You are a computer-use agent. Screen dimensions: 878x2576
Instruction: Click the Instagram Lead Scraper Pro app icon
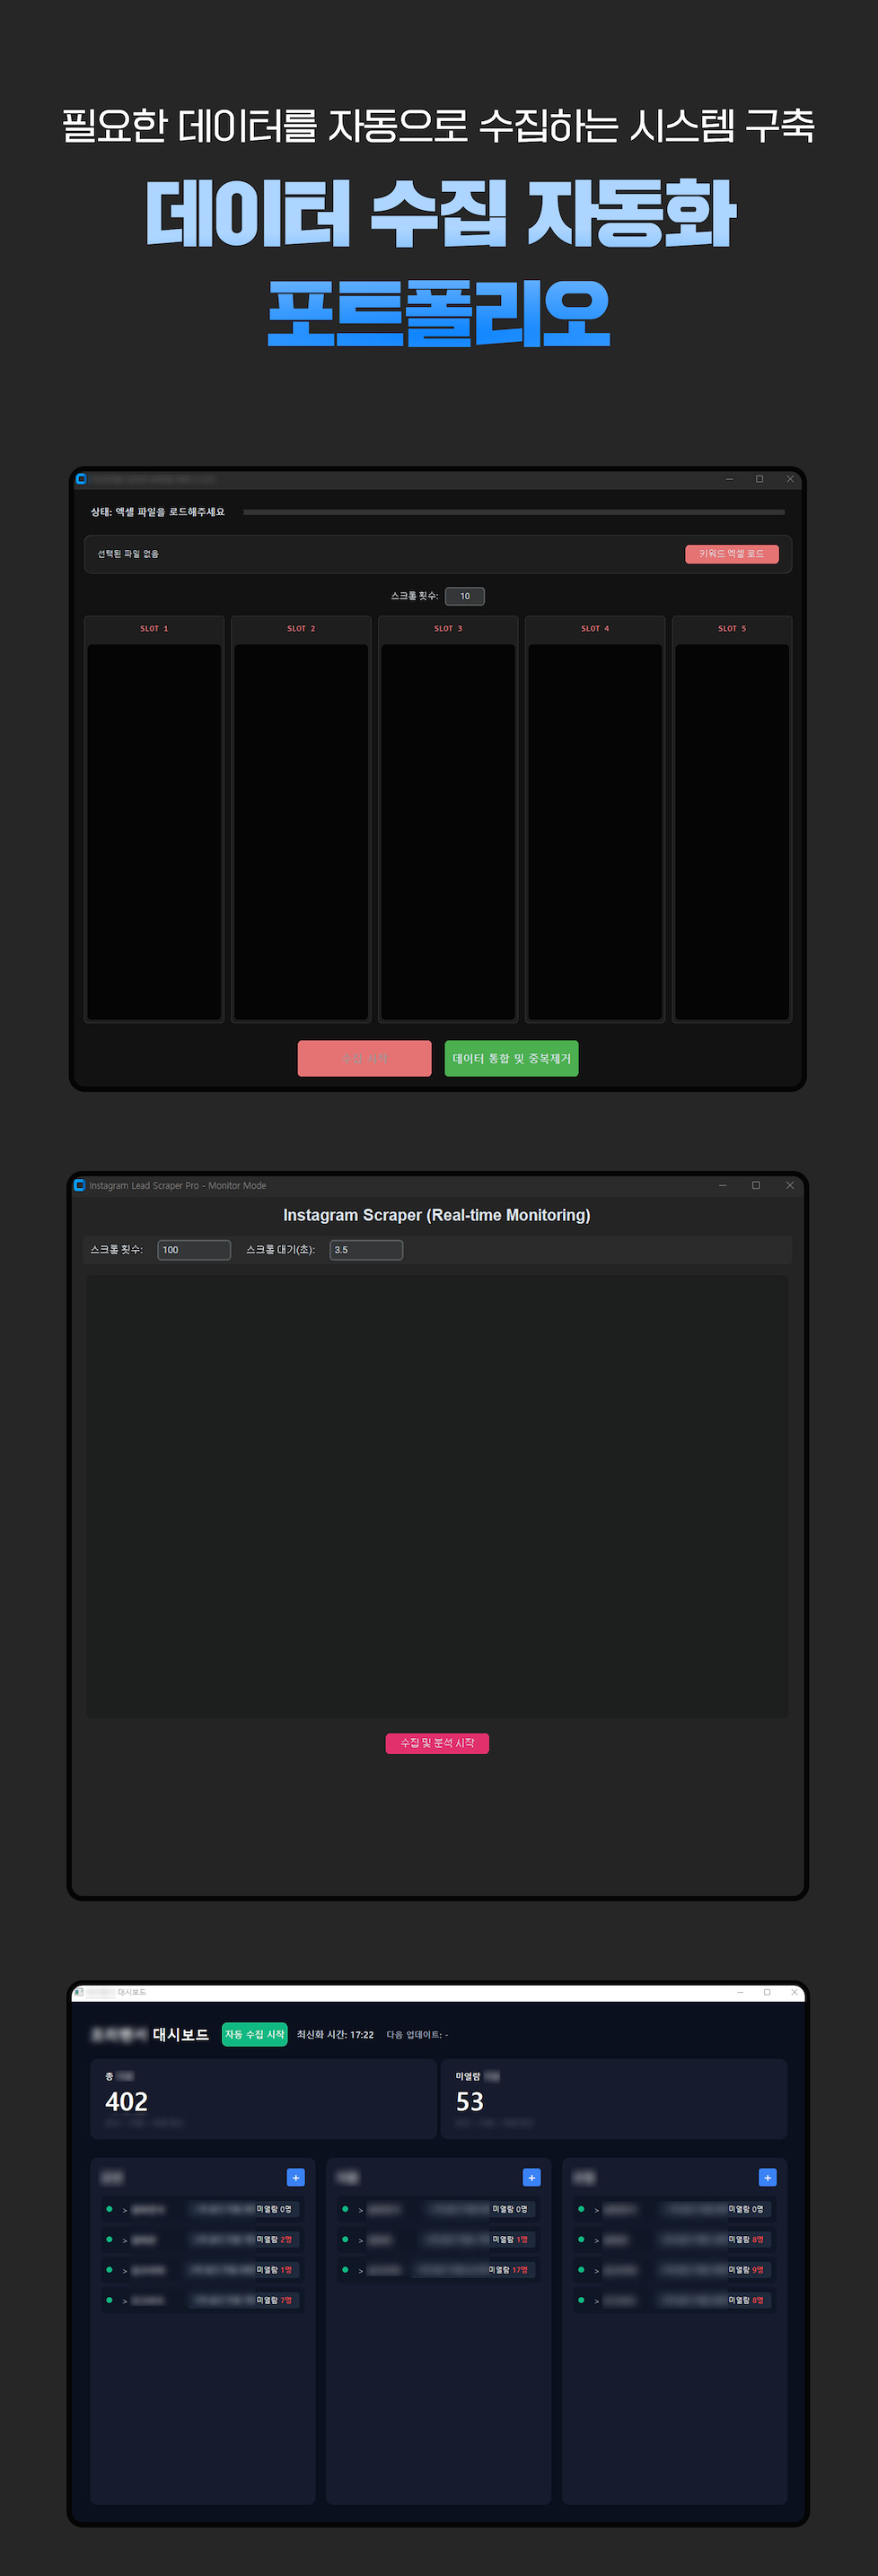click(x=80, y=1185)
